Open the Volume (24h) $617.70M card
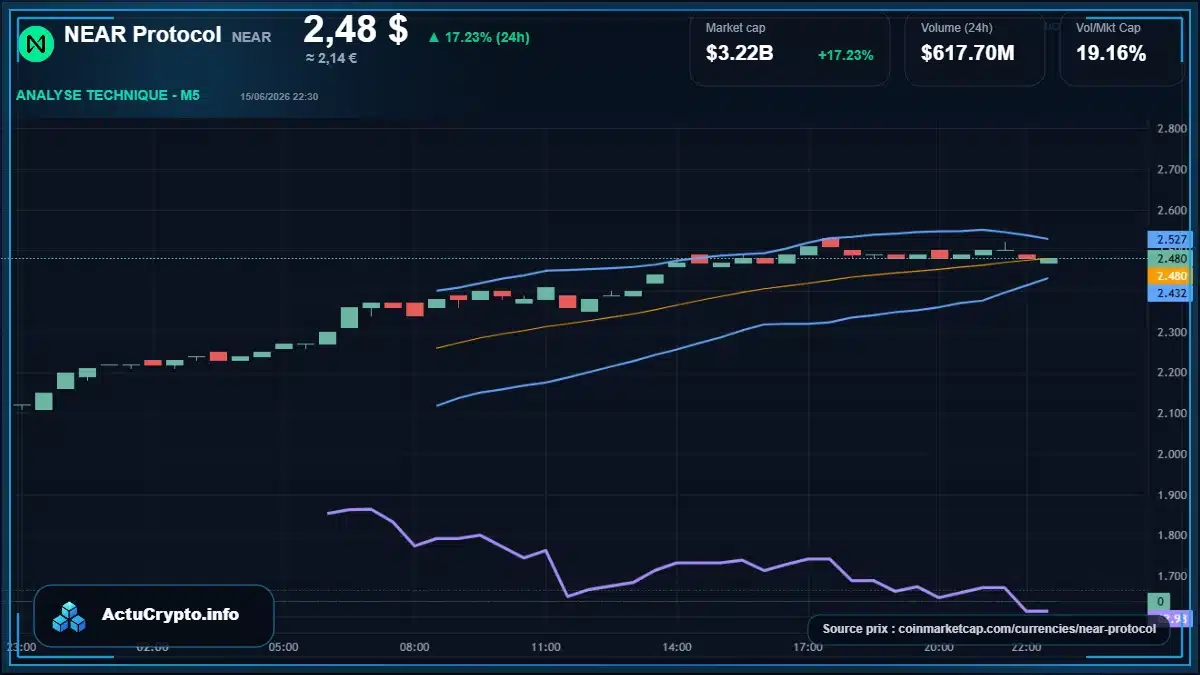1200x675 pixels. (974, 49)
